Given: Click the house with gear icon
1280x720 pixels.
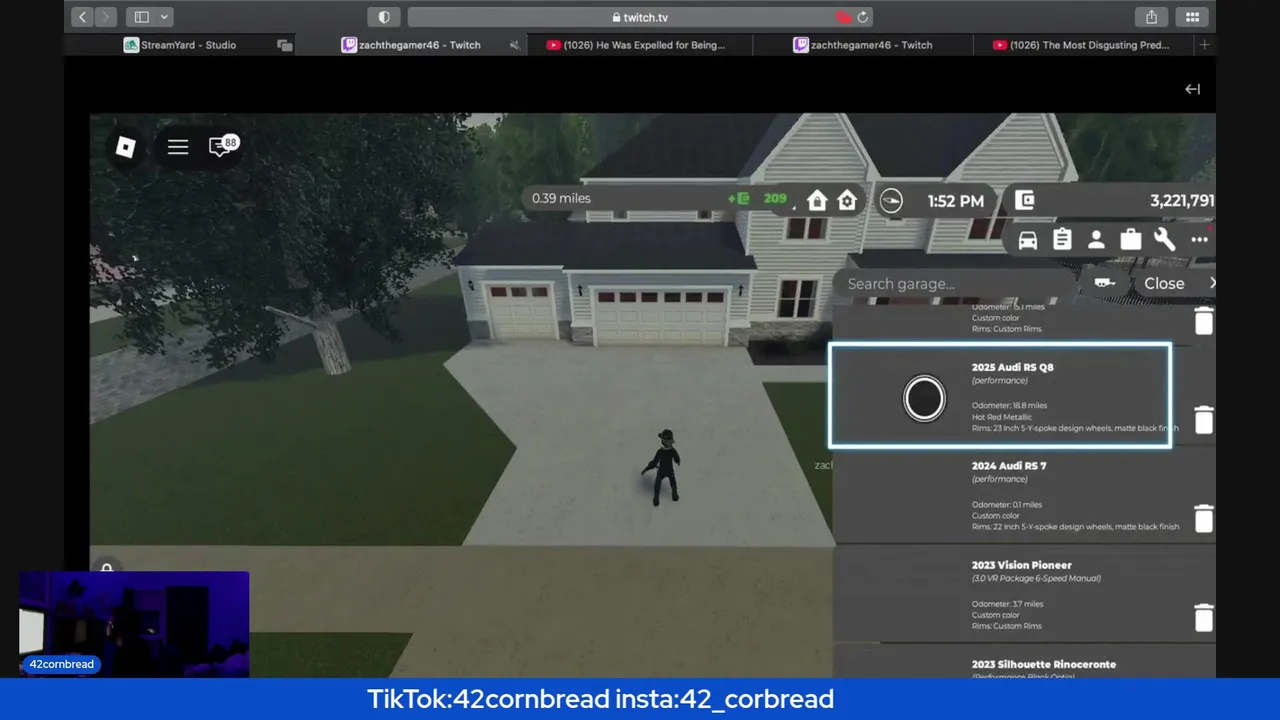Looking at the screenshot, I should (847, 200).
